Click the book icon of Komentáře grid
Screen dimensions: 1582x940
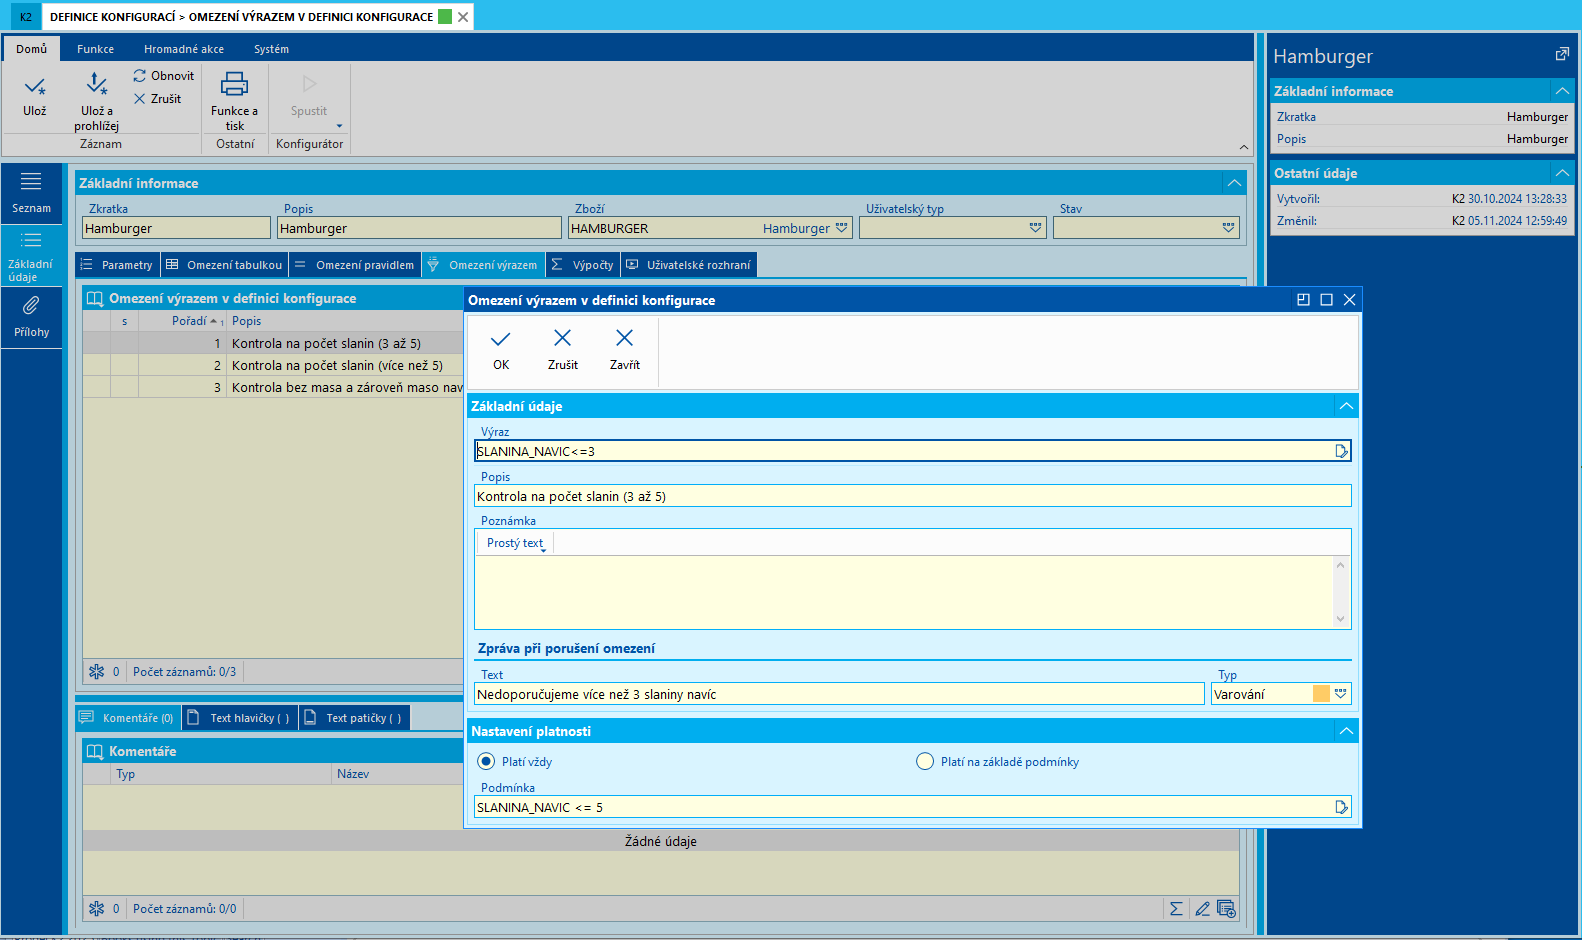click(95, 752)
